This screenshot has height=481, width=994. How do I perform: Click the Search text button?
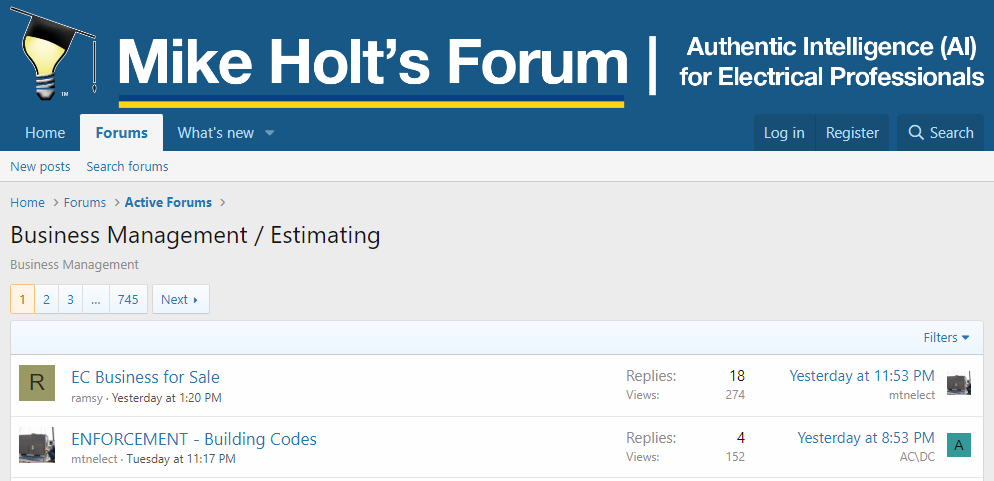(x=952, y=132)
